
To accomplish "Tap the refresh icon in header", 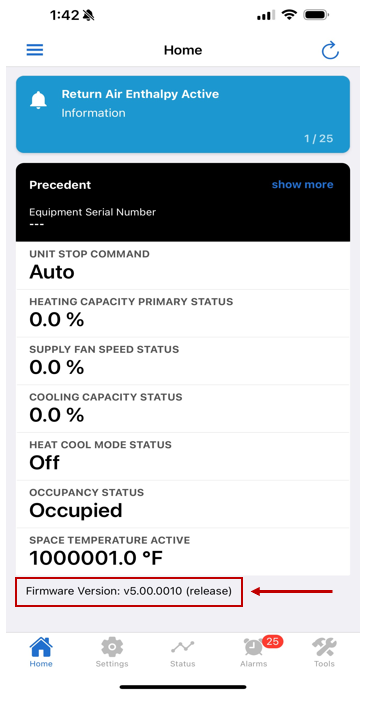I will (x=330, y=50).
